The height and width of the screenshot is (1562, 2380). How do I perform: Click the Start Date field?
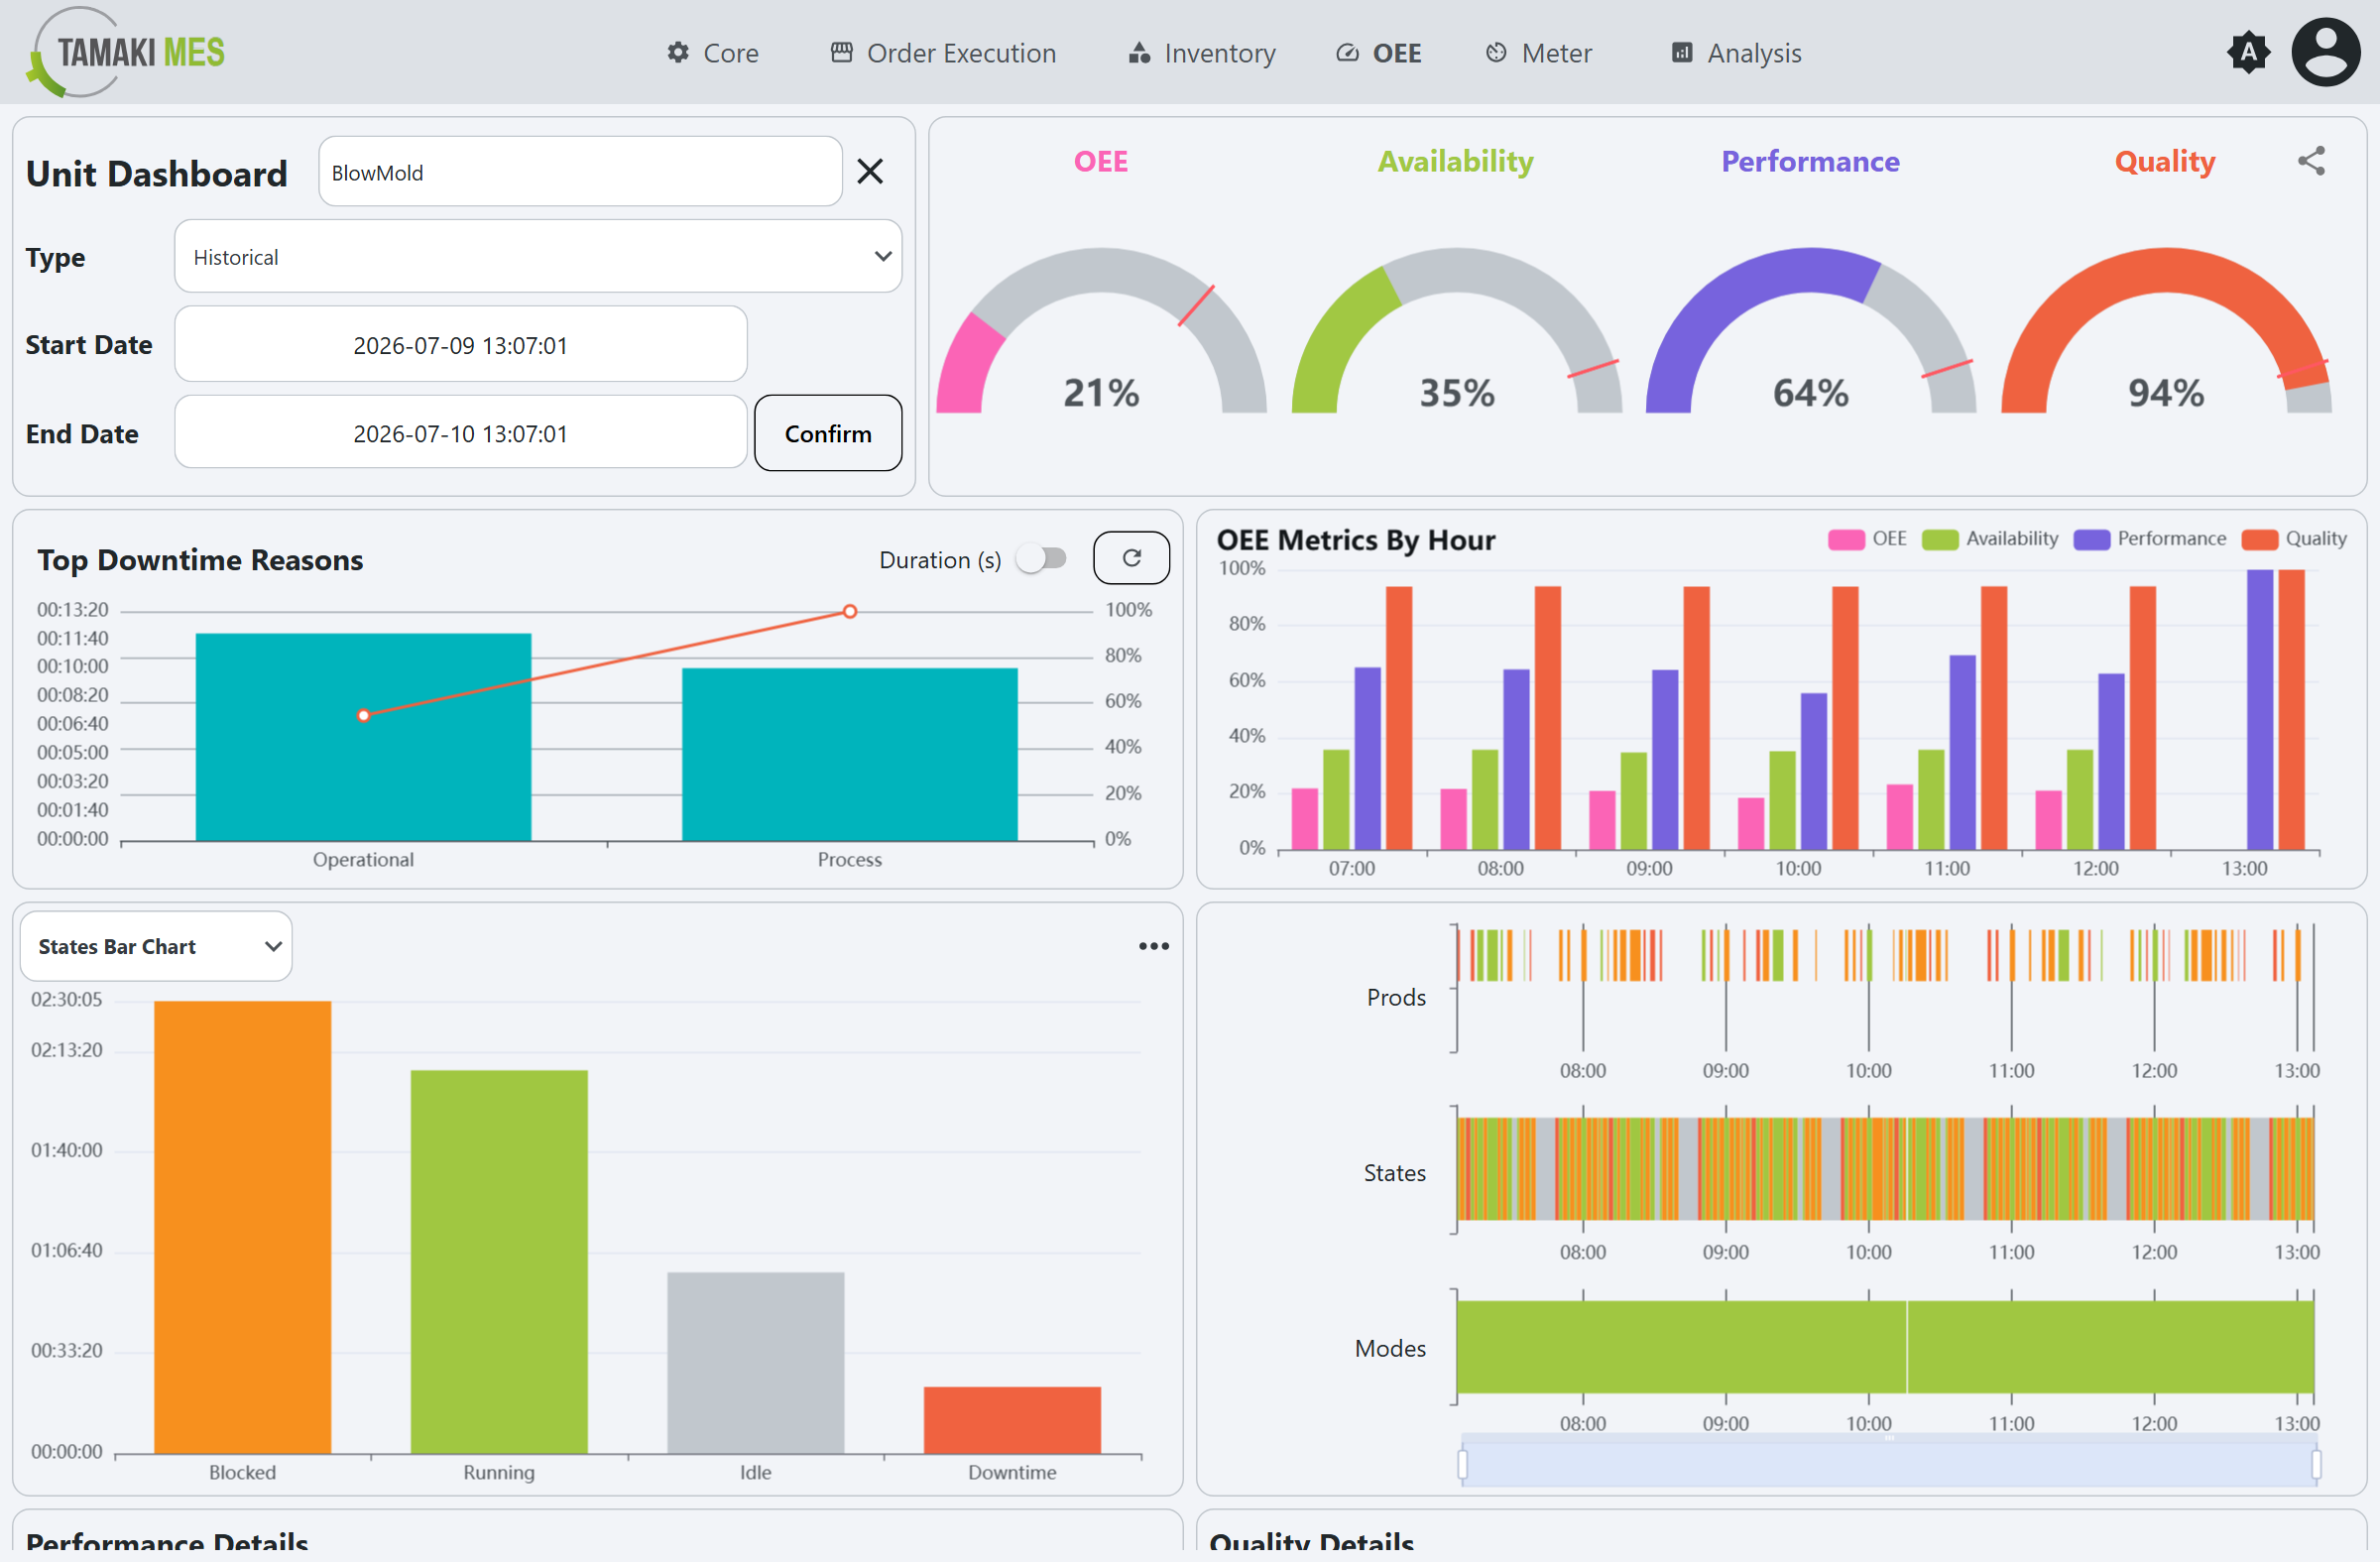tap(460, 345)
